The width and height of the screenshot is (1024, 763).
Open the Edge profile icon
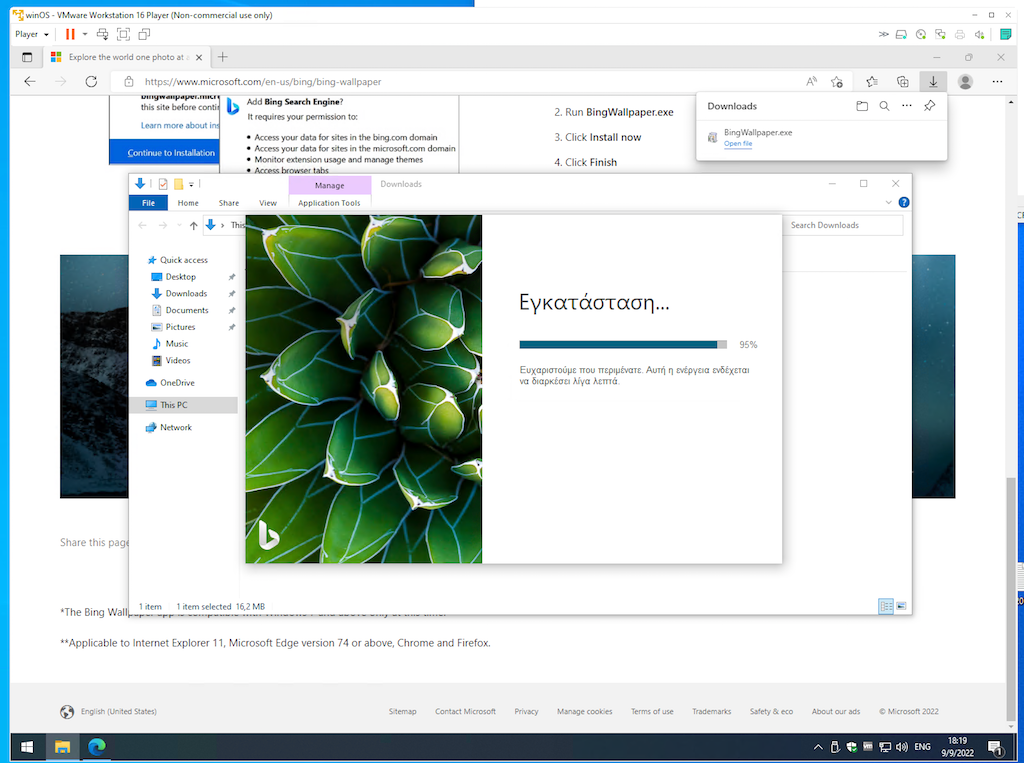pos(965,82)
